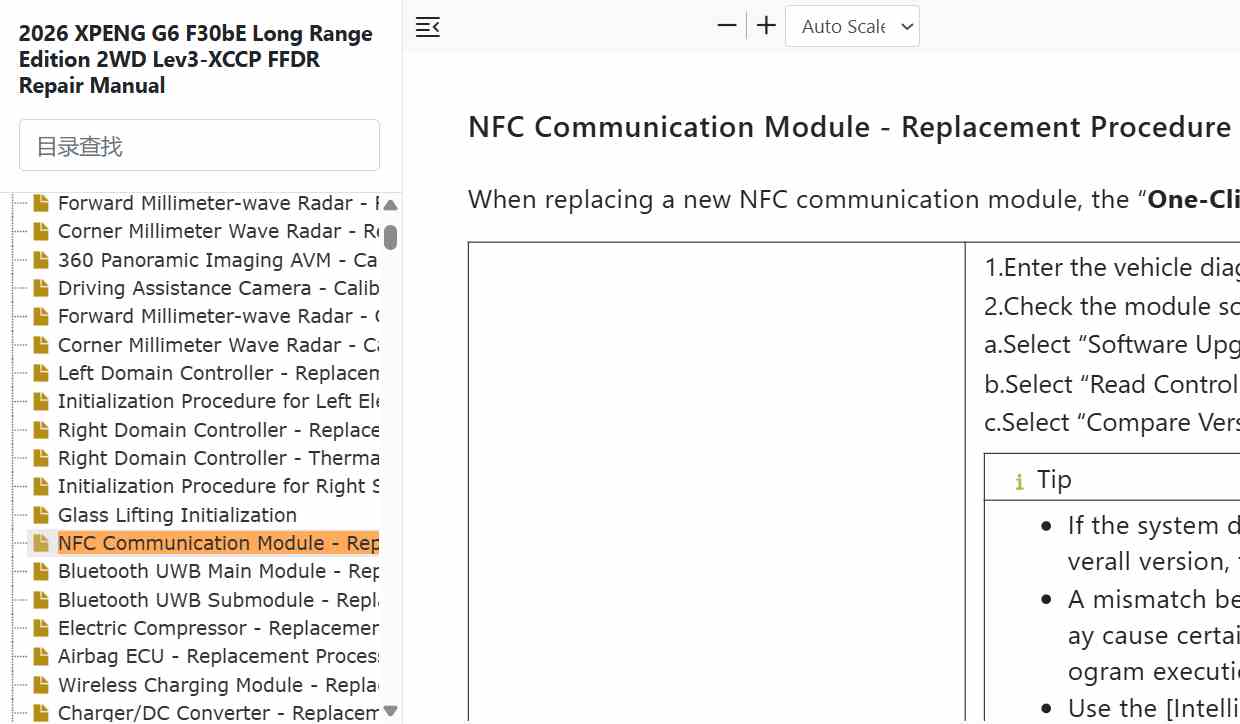This screenshot has height=724, width=1240.
Task: Open Bluetooth UWB Submodule entry
Action: [x=218, y=600]
